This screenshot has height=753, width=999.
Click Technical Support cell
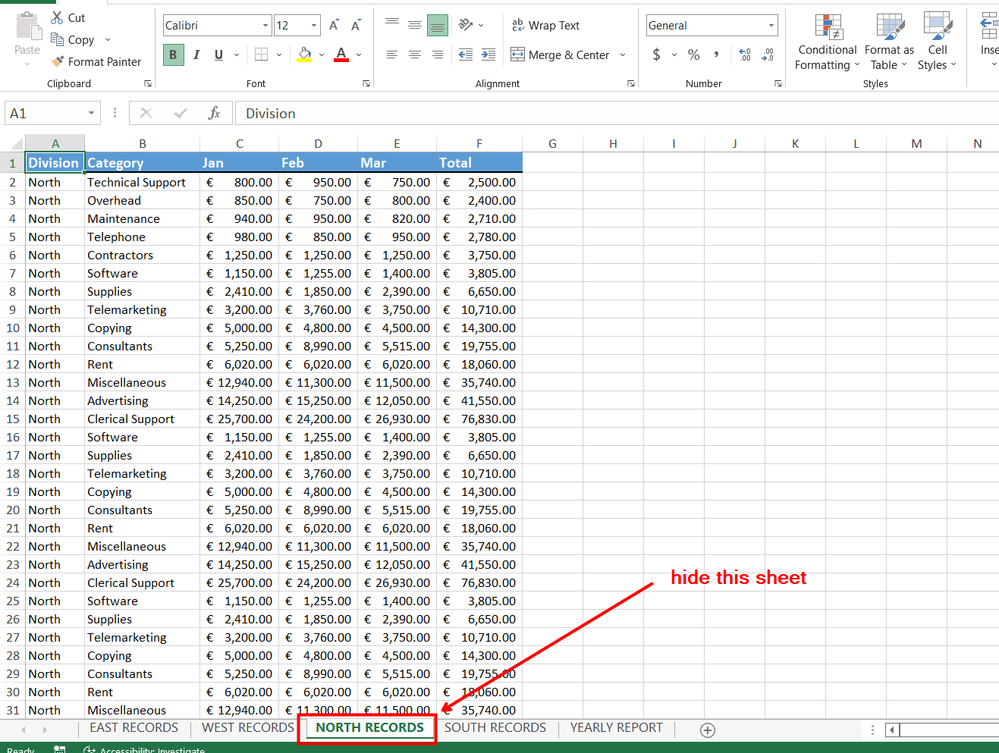(x=142, y=182)
